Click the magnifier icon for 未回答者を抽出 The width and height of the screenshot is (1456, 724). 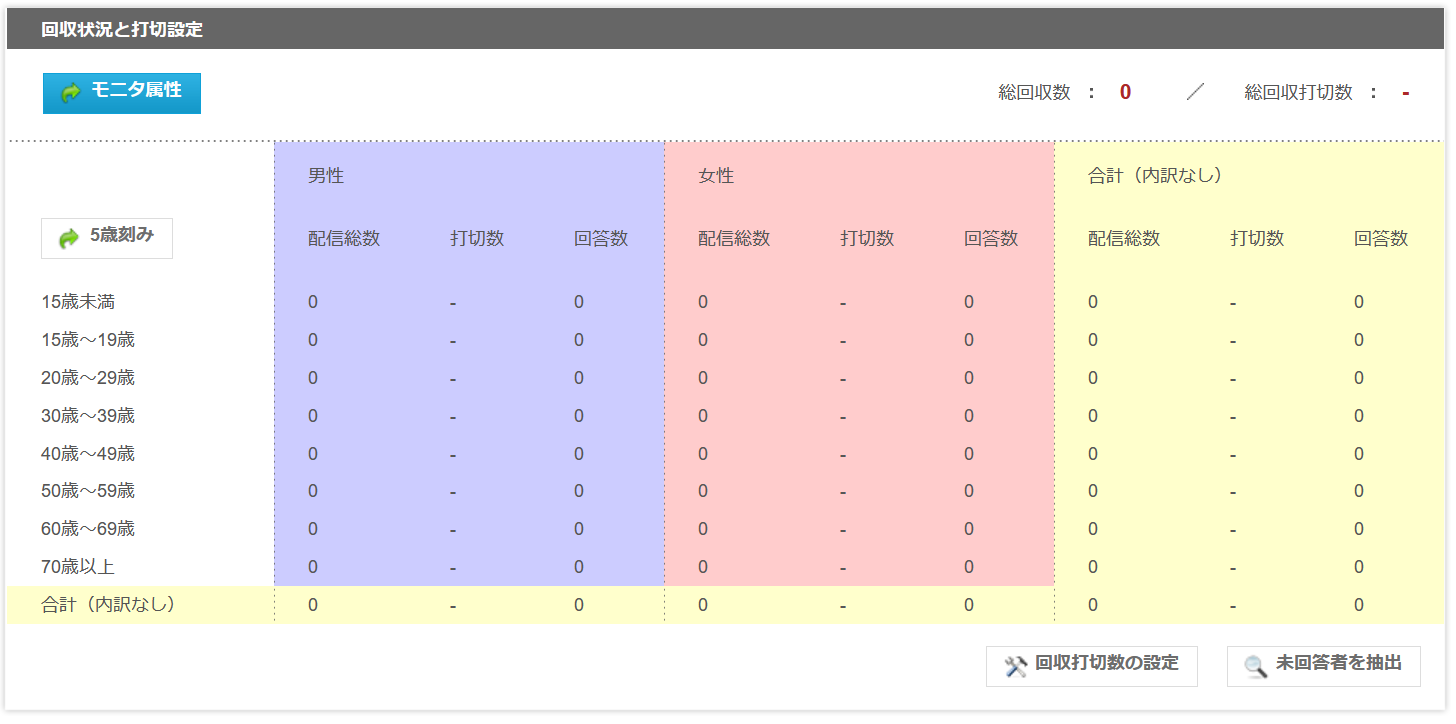click(x=1256, y=666)
